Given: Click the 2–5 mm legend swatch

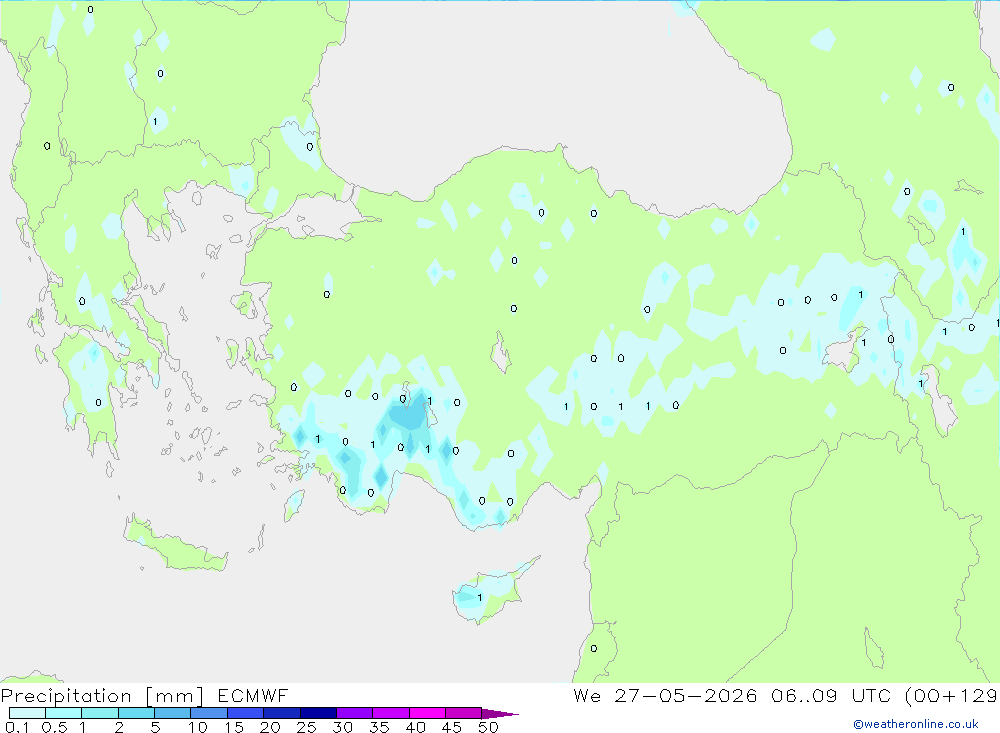Looking at the screenshot, I should (x=136, y=713).
